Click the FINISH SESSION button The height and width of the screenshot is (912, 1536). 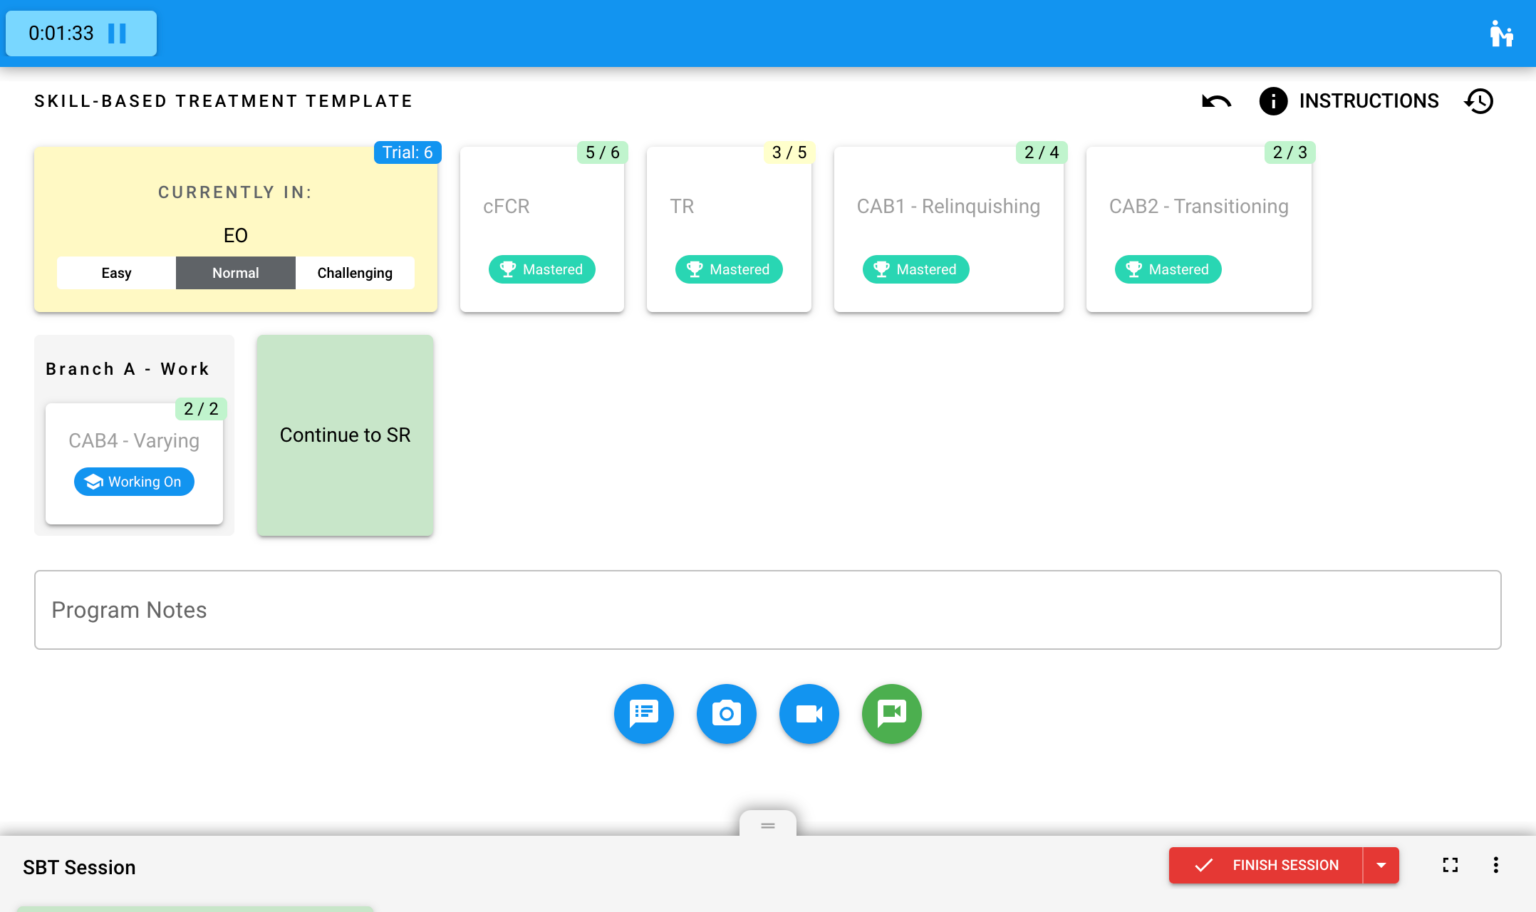1266,865
